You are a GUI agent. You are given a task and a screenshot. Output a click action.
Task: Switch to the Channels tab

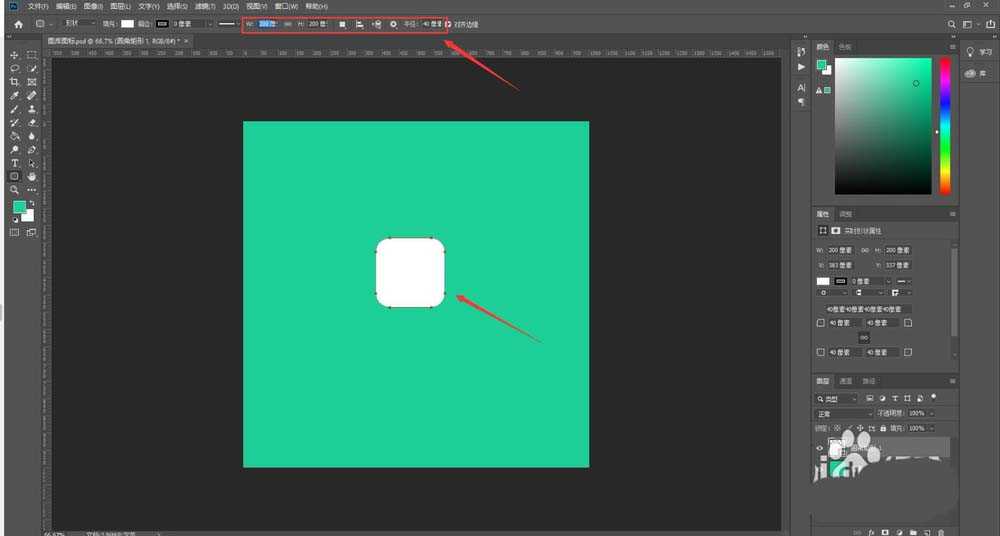point(846,381)
